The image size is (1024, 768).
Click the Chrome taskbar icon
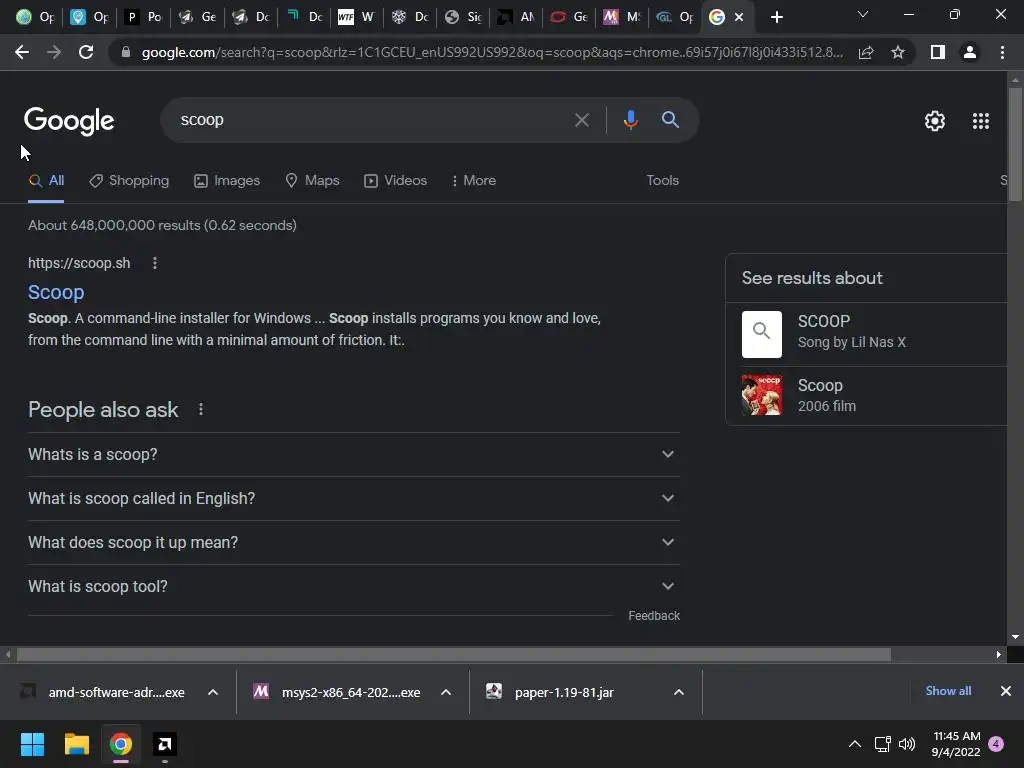click(121, 744)
